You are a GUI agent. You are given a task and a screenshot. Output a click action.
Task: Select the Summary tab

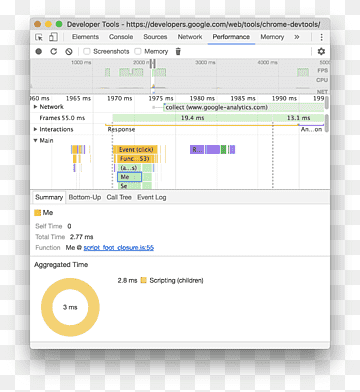(49, 197)
